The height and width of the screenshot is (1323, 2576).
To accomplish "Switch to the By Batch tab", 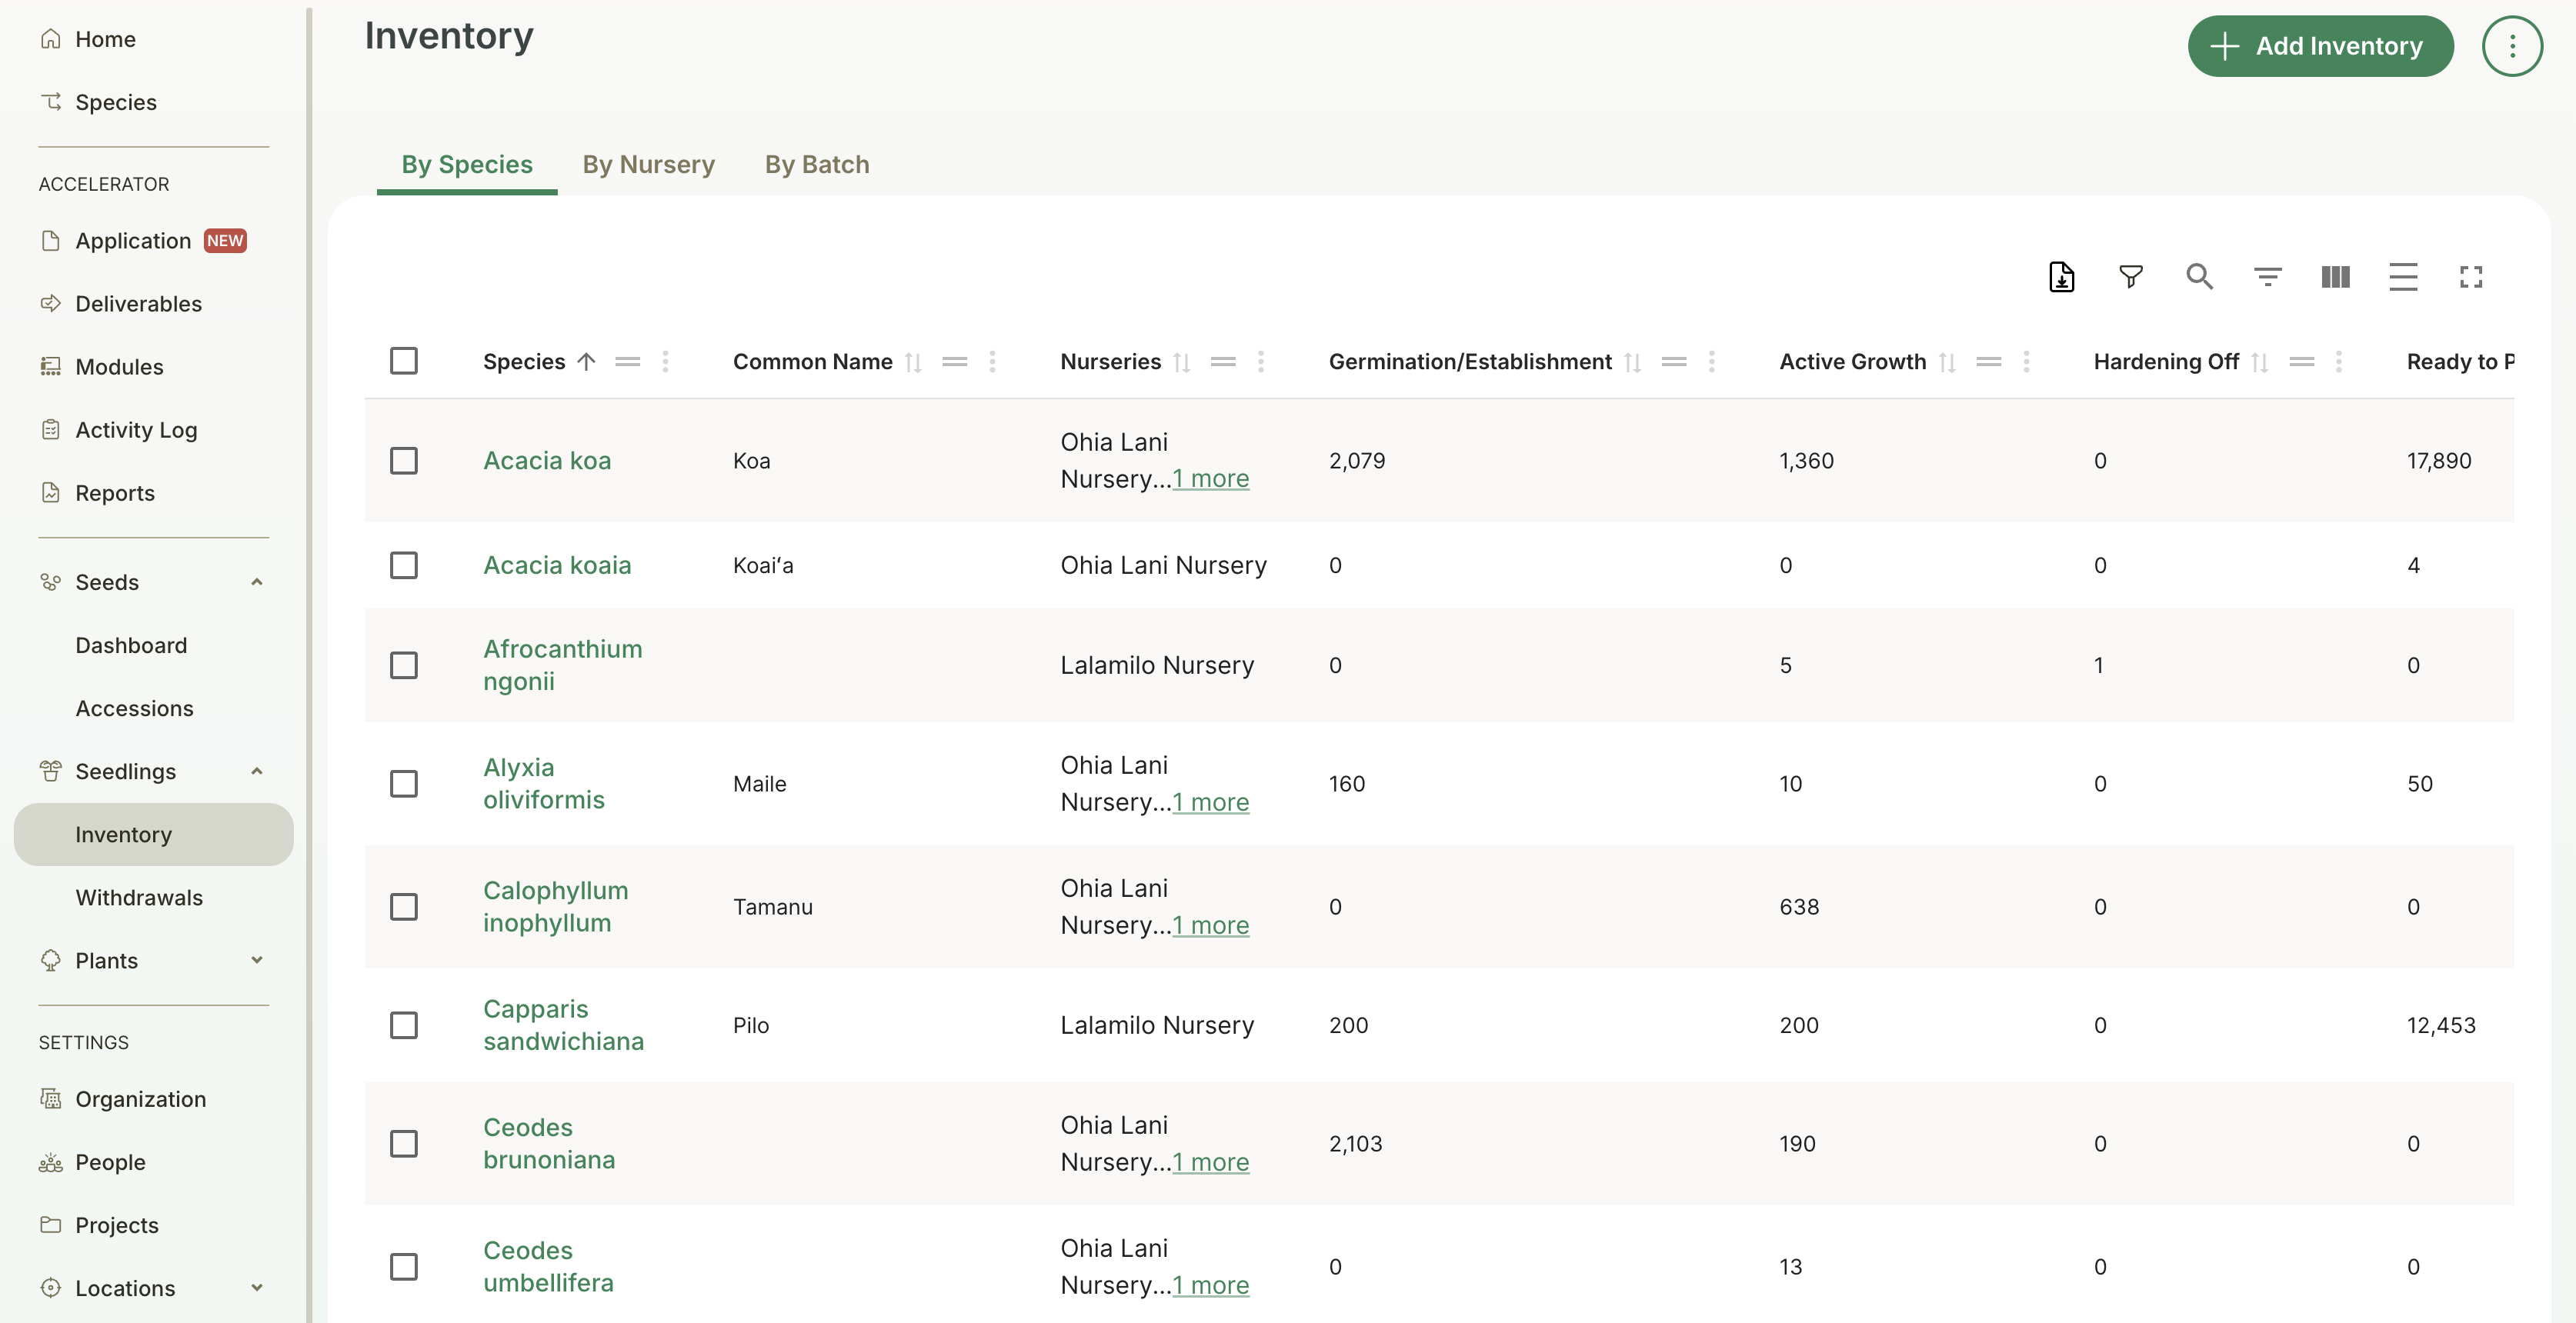I will tap(816, 164).
